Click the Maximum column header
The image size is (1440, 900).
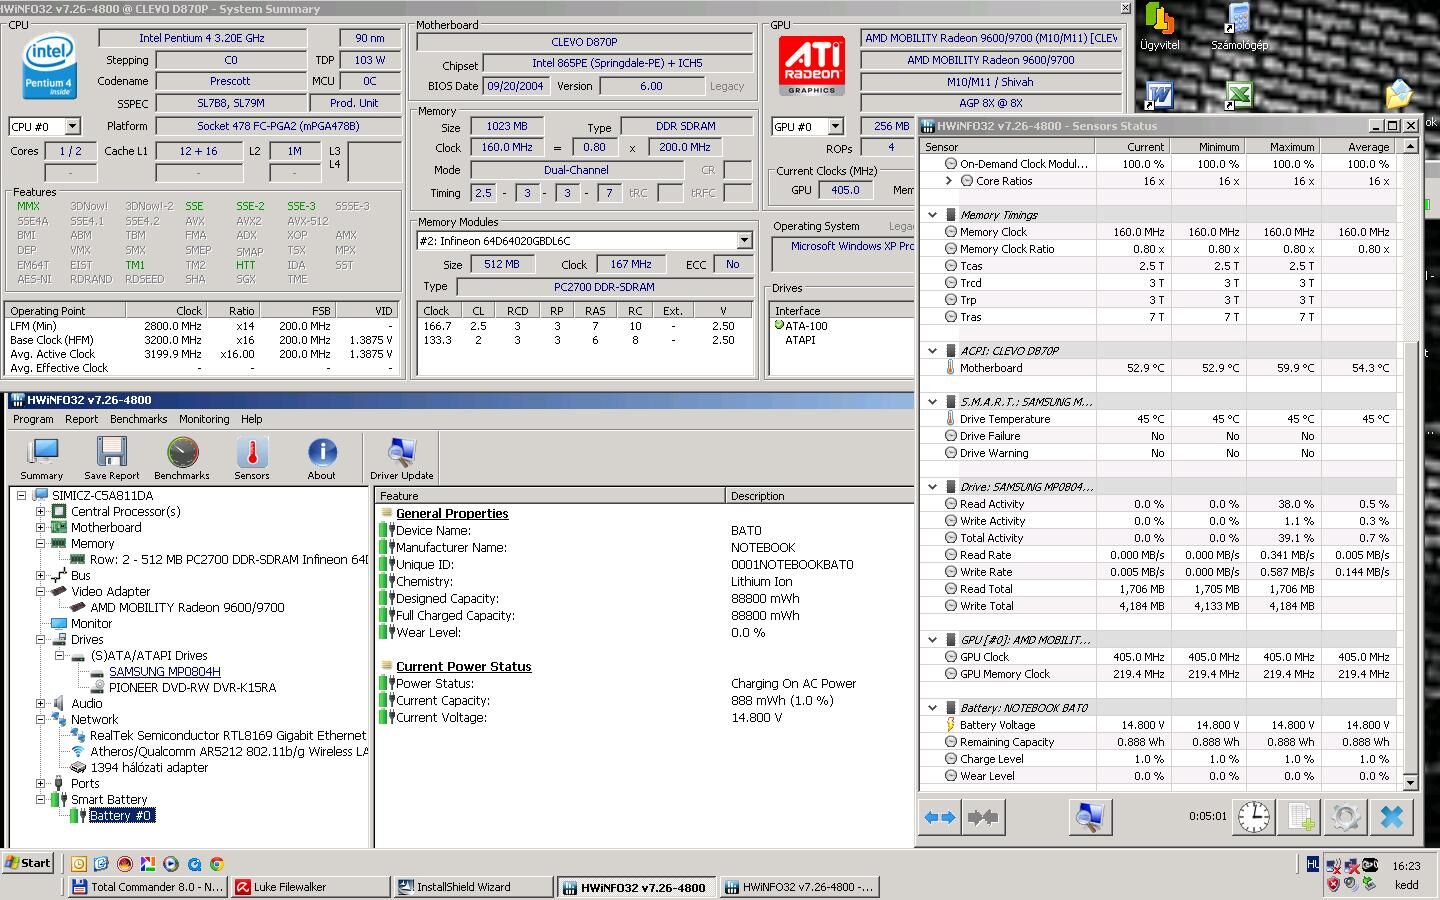(x=1282, y=146)
